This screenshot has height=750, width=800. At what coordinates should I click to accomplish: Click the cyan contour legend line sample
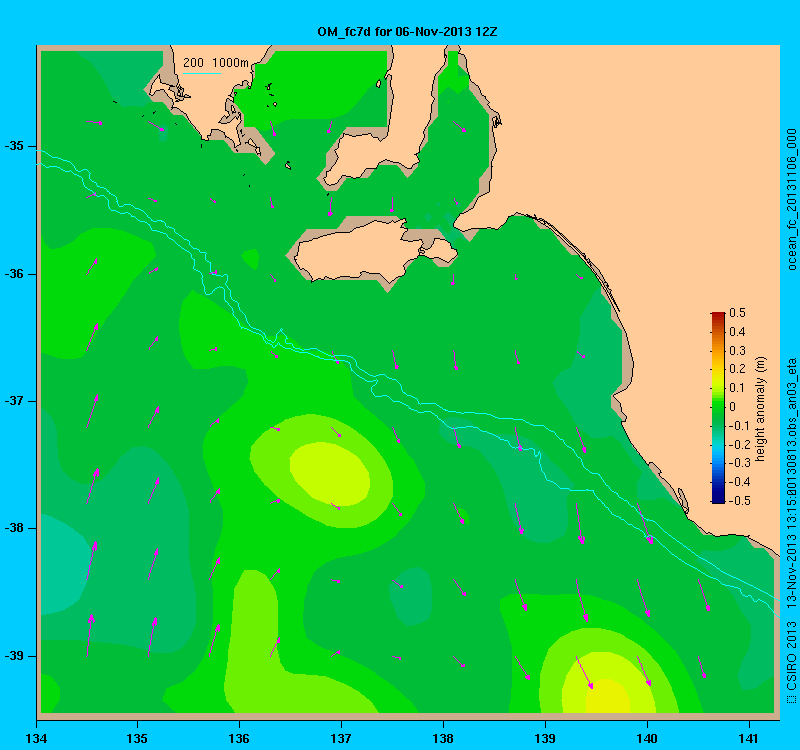point(202,73)
